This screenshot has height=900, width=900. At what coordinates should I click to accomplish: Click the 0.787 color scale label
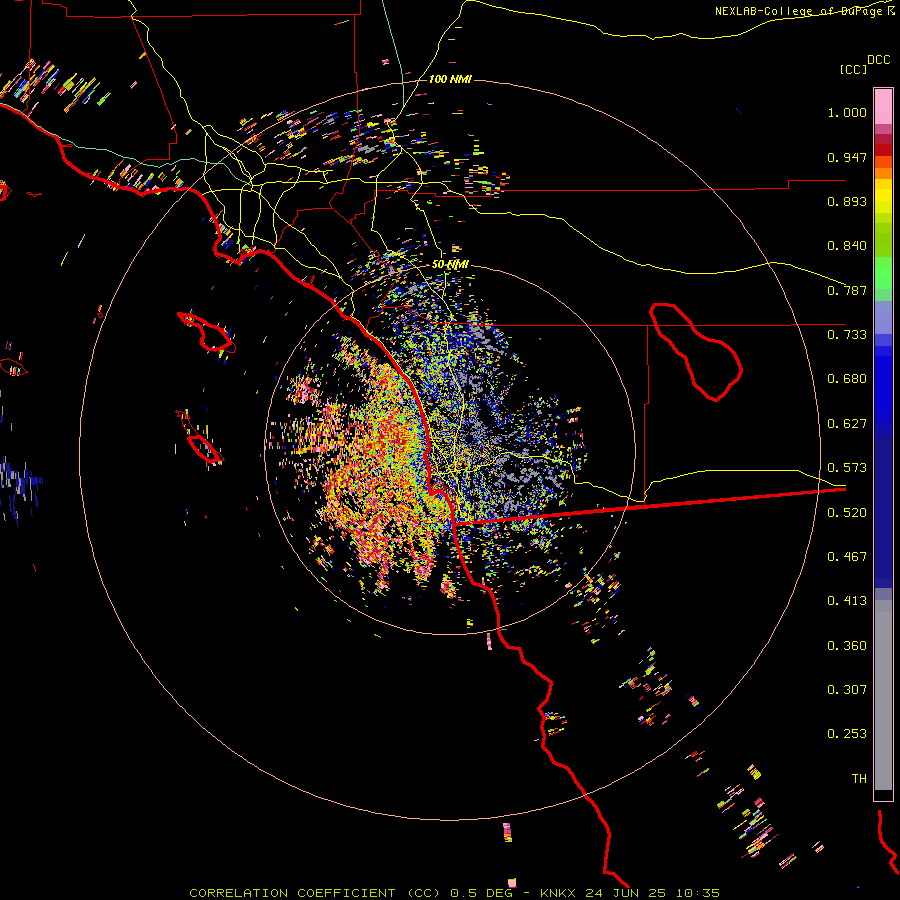[847, 290]
